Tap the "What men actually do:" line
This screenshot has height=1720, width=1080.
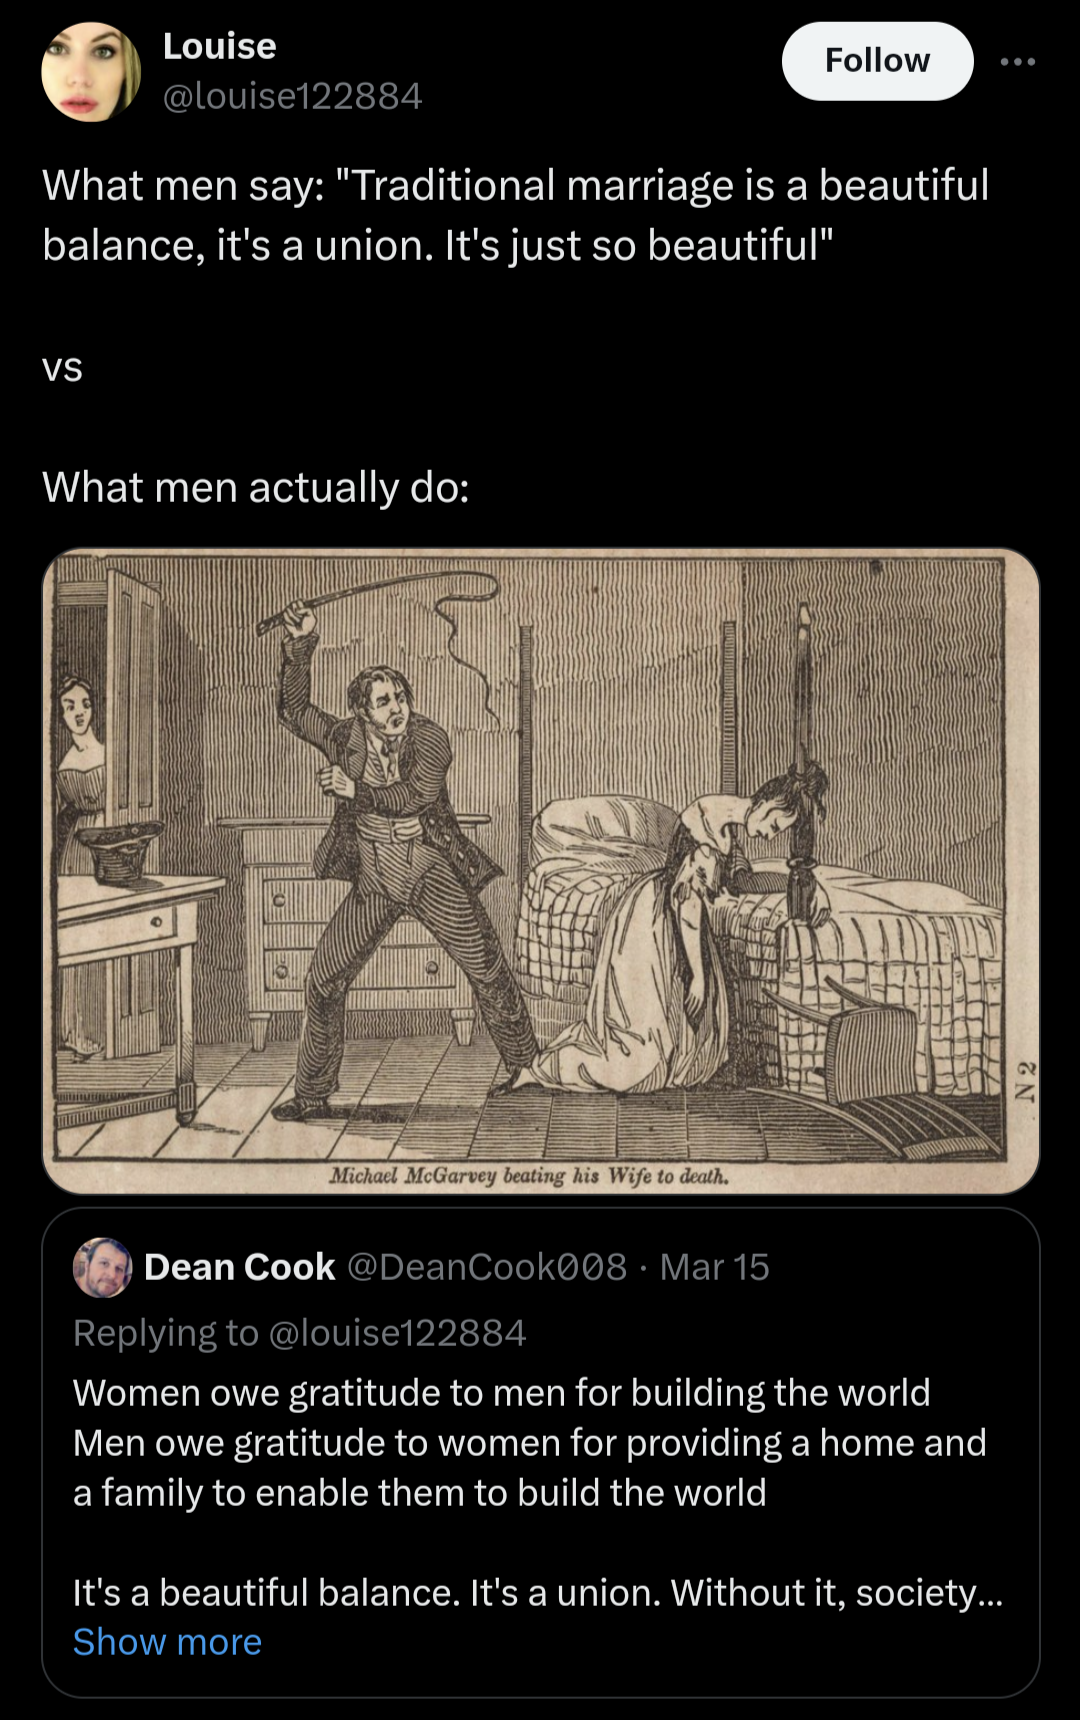[256, 487]
